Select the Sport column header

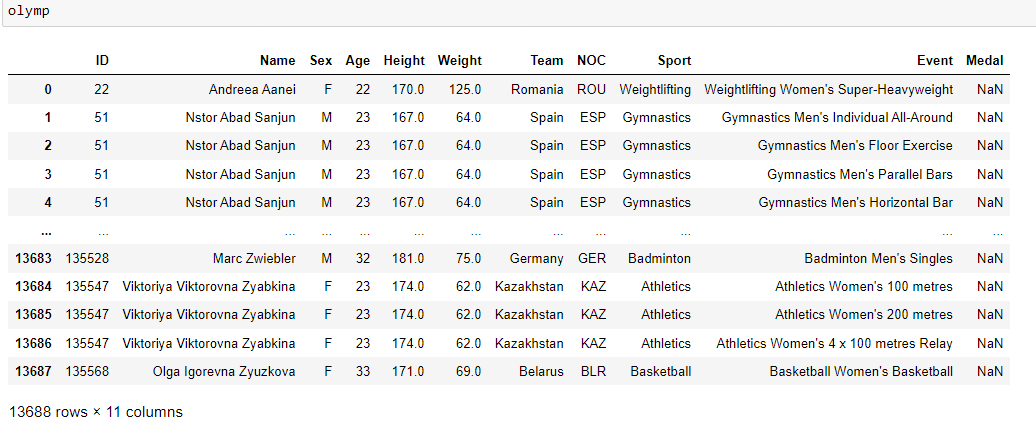point(674,61)
